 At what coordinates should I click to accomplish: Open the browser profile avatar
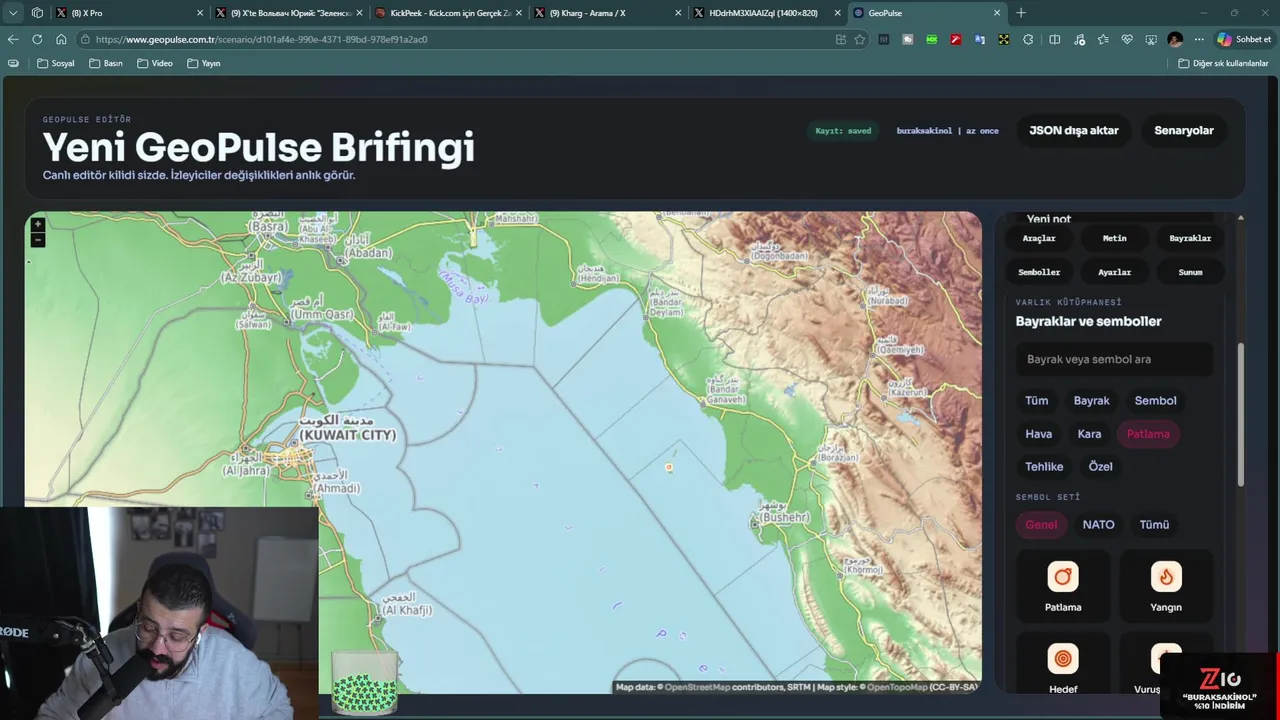click(1175, 39)
